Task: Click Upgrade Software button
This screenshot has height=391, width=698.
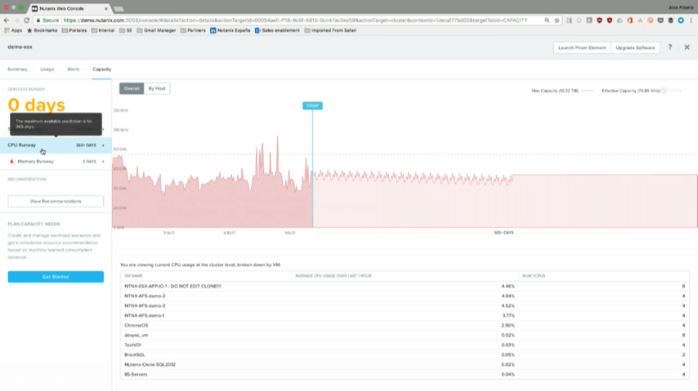Action: pyautogui.click(x=635, y=48)
